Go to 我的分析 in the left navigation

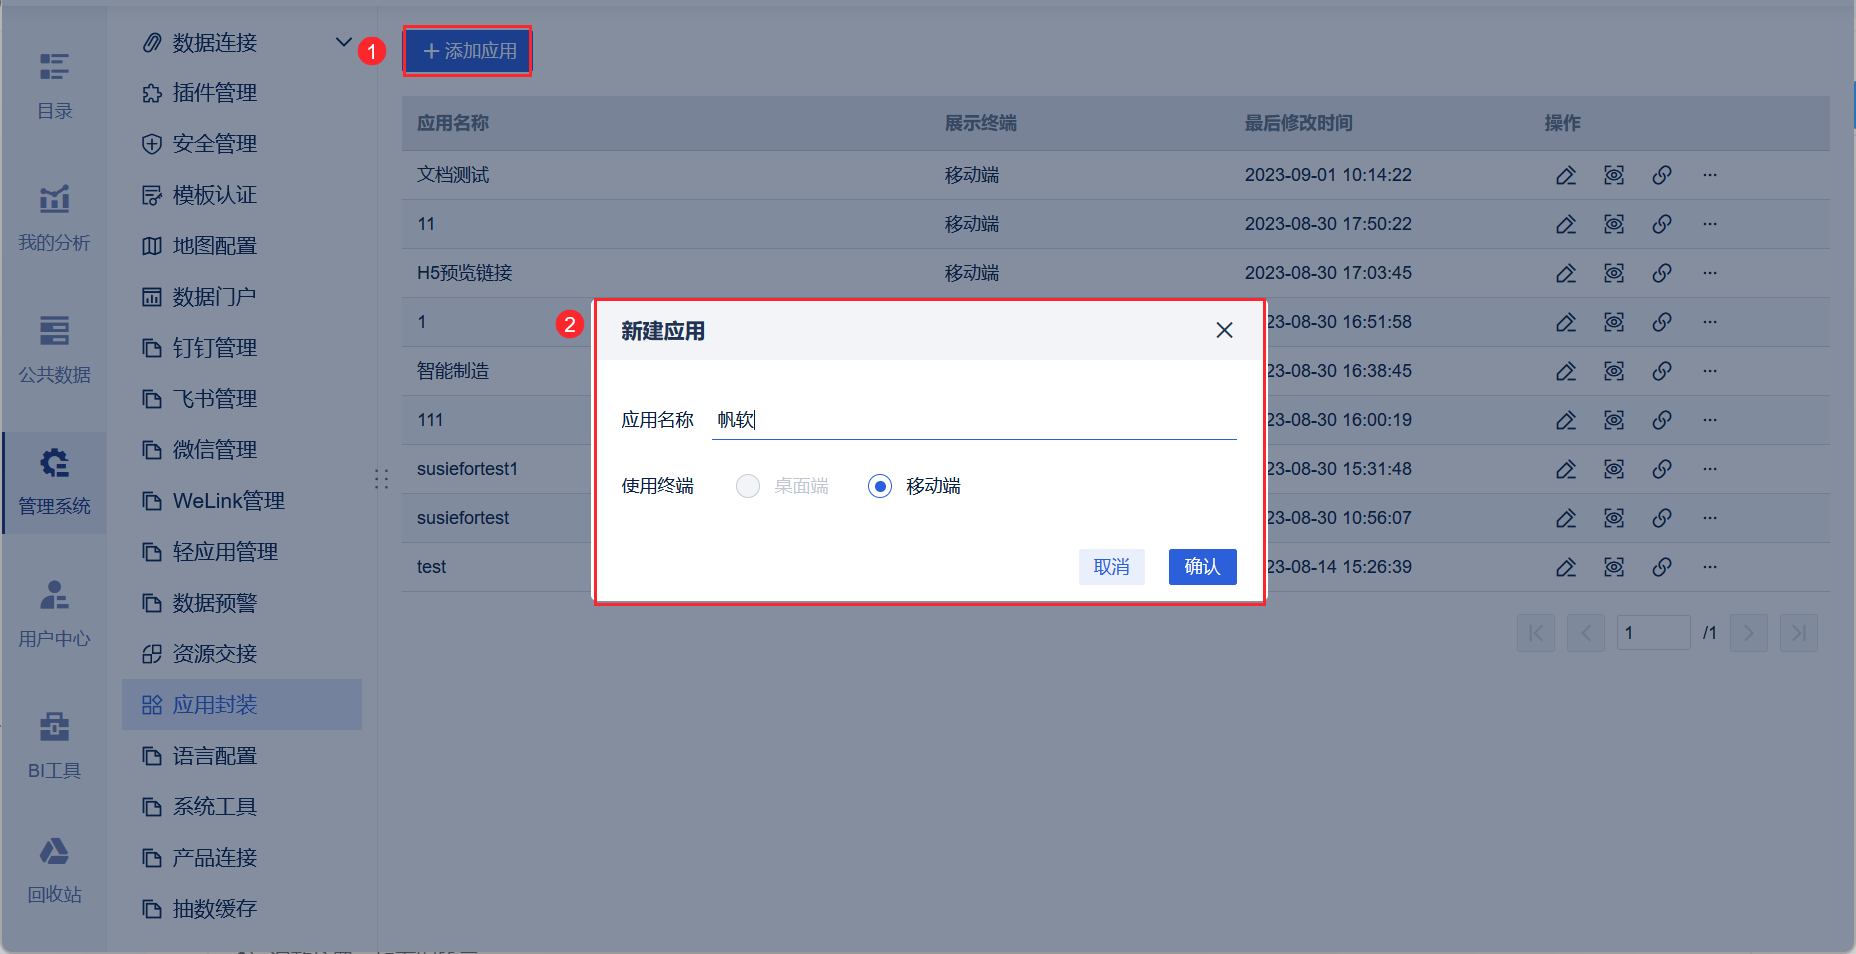(x=54, y=218)
